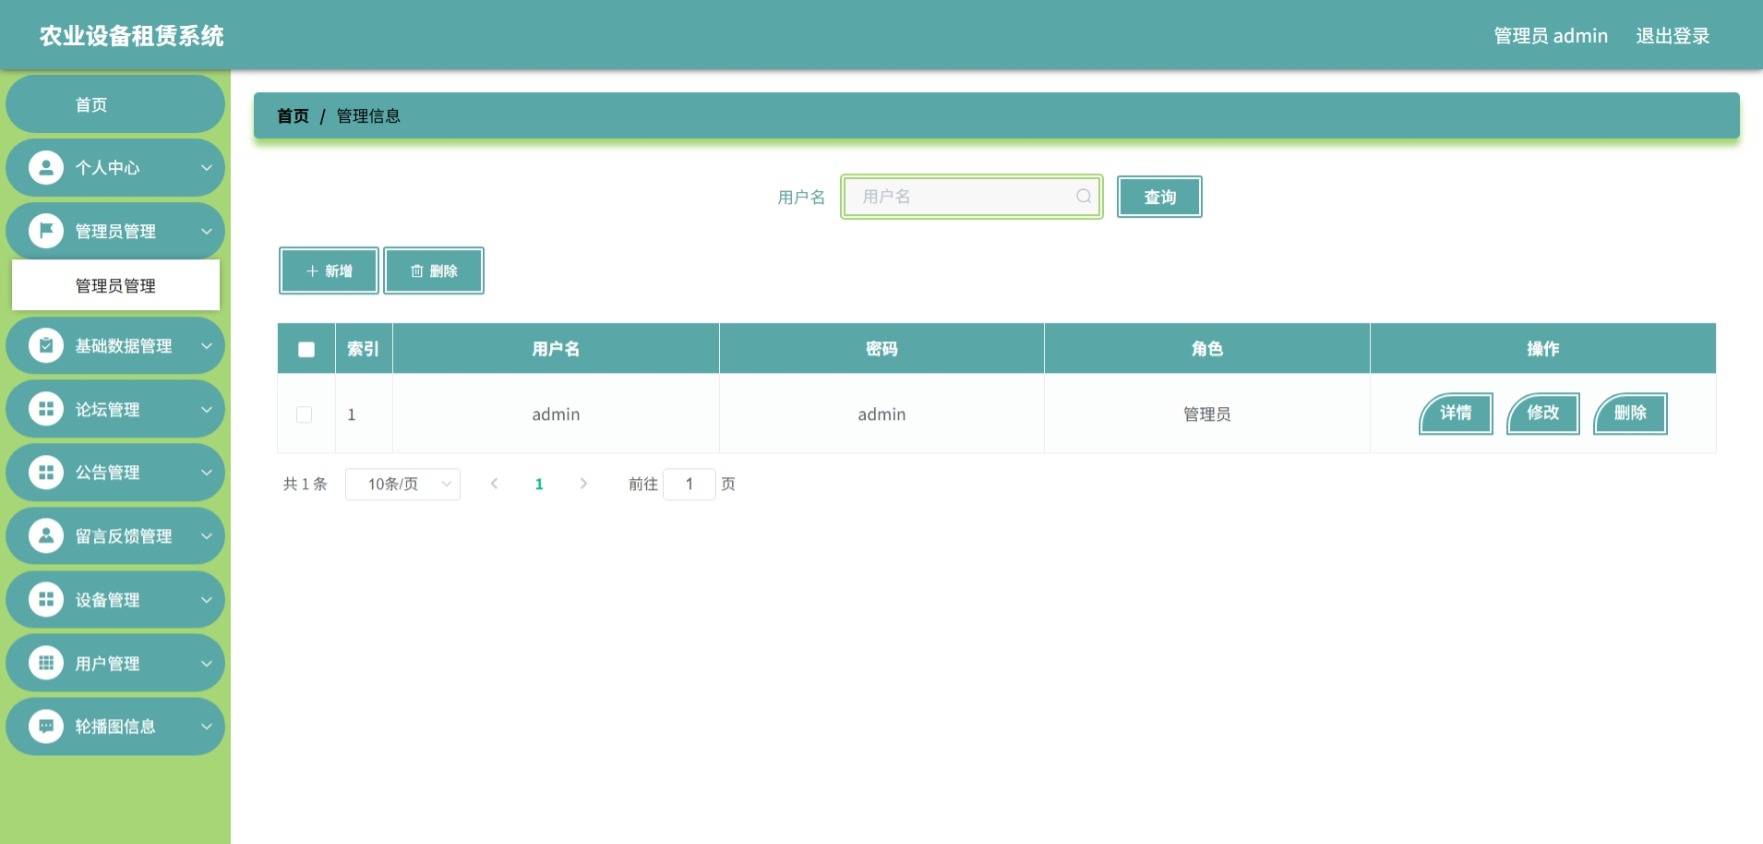Open the 设备管理 menu label
The width and height of the screenshot is (1763, 844).
tap(107, 600)
